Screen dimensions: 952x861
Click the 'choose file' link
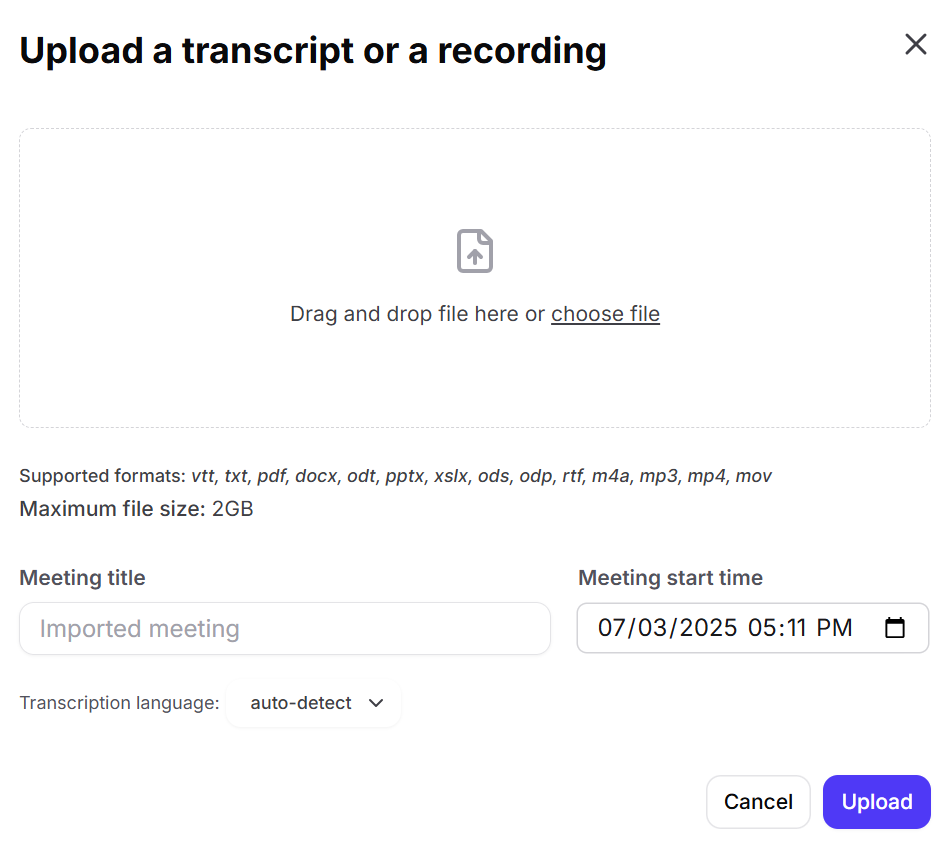point(605,314)
